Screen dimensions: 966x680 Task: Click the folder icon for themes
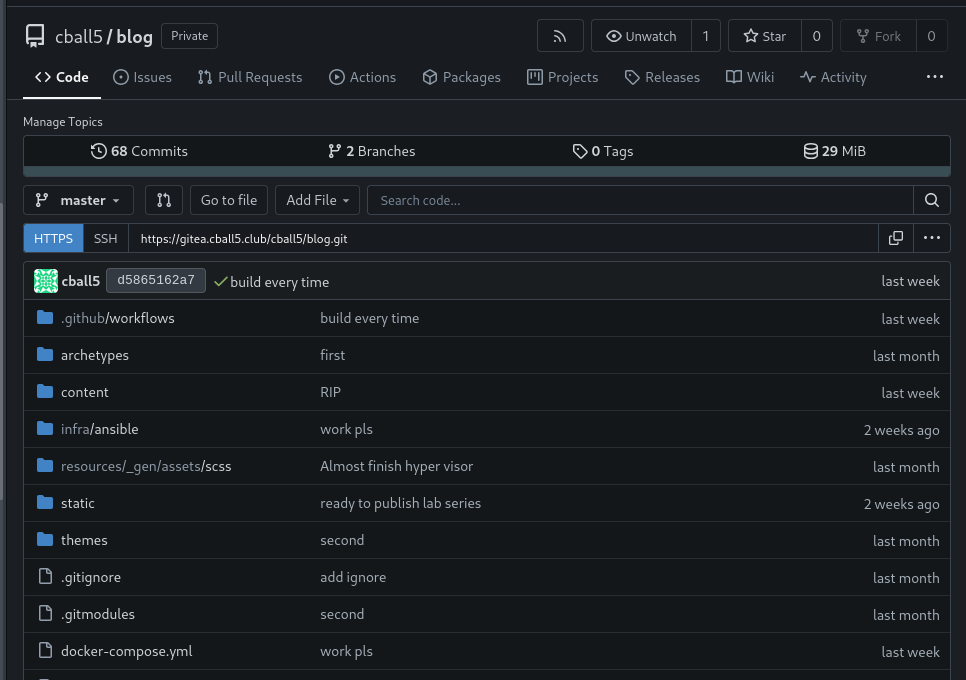pyautogui.click(x=45, y=539)
